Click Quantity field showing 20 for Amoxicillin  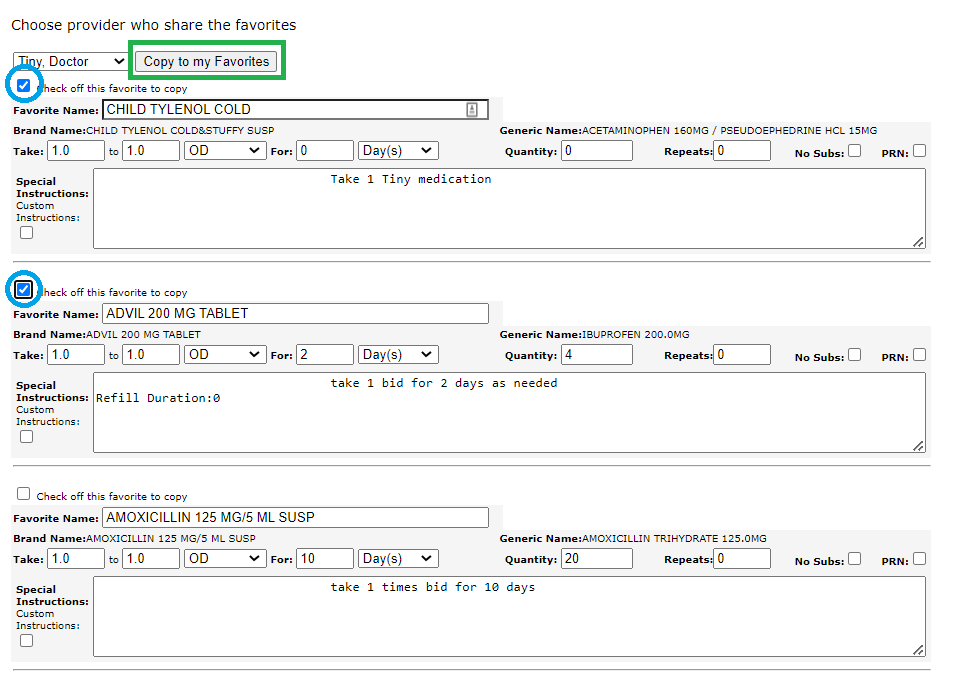(596, 558)
